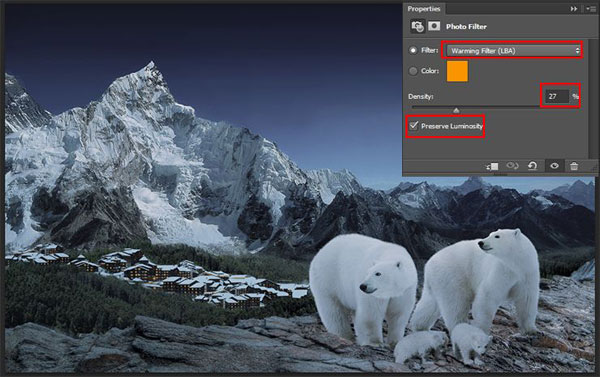Open the orange filter color swatch
Screen dimensions: 600x377
(457, 71)
